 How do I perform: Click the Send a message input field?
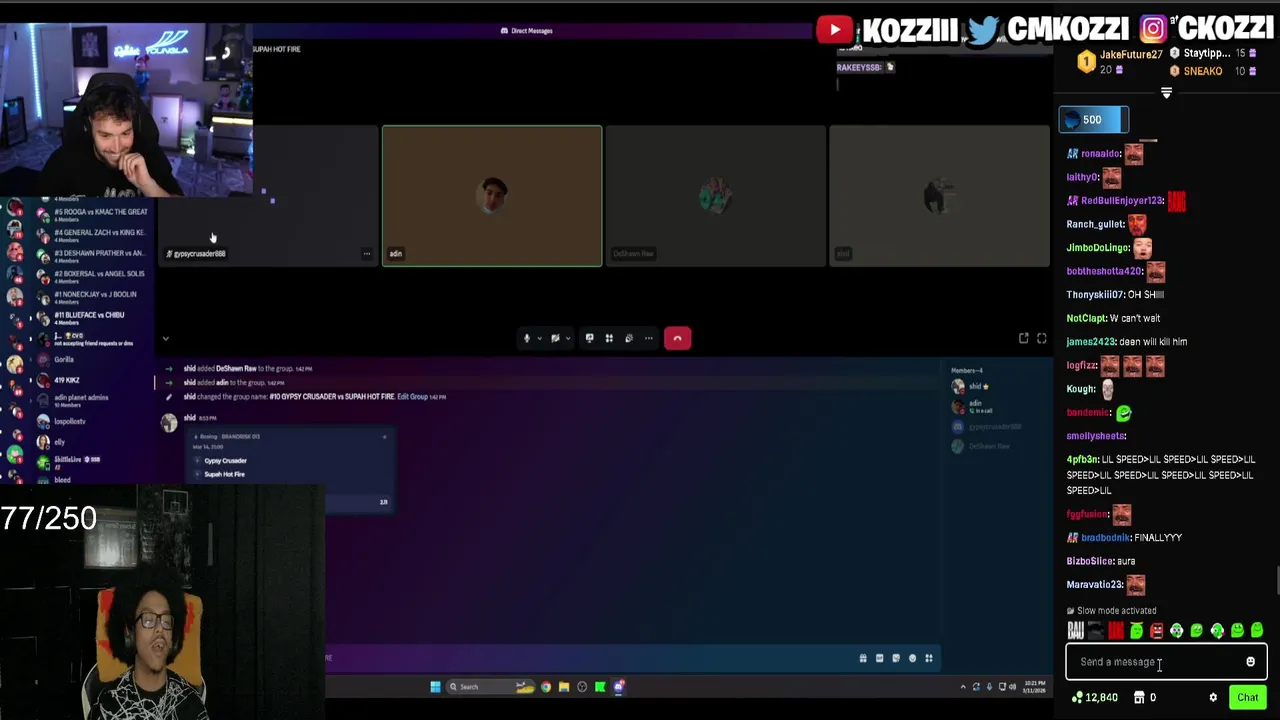[1166, 662]
